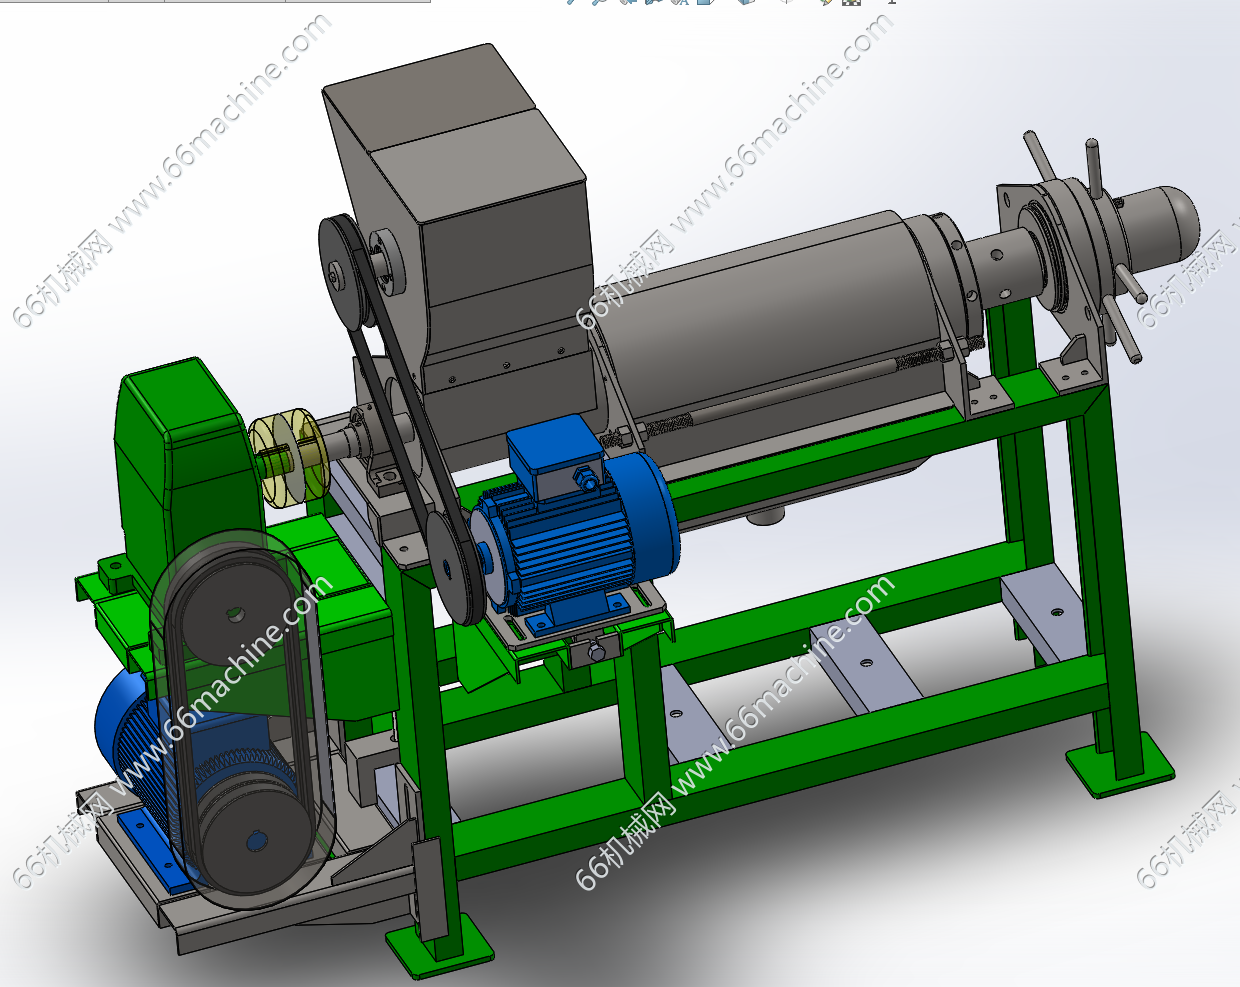Click the green frame's front-left foot plate

coord(438,946)
